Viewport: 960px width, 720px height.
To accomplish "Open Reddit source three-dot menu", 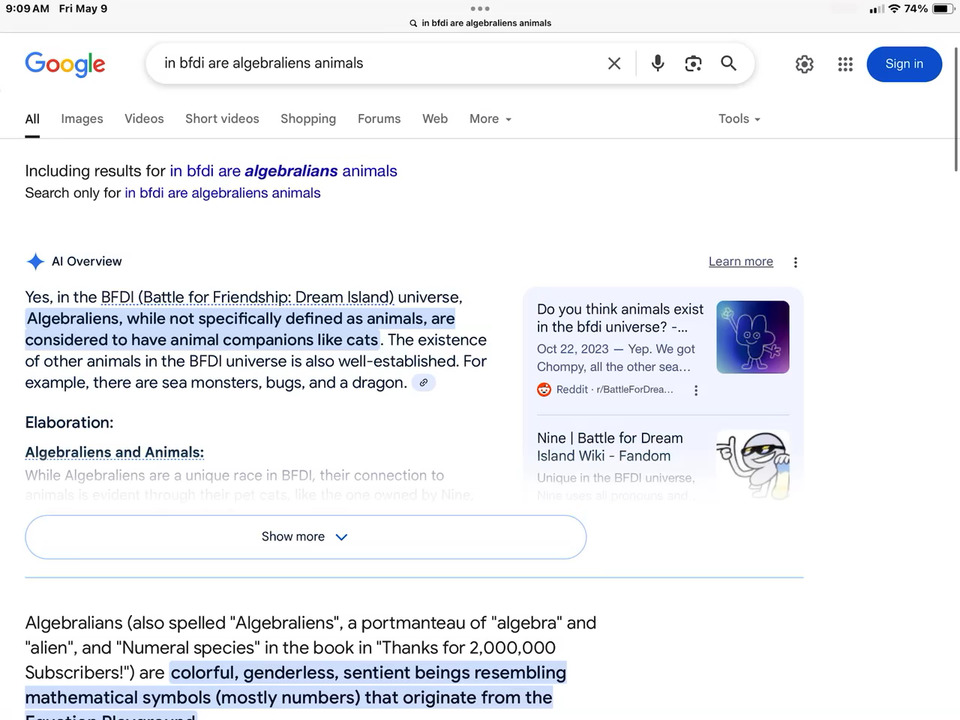I will [696, 390].
